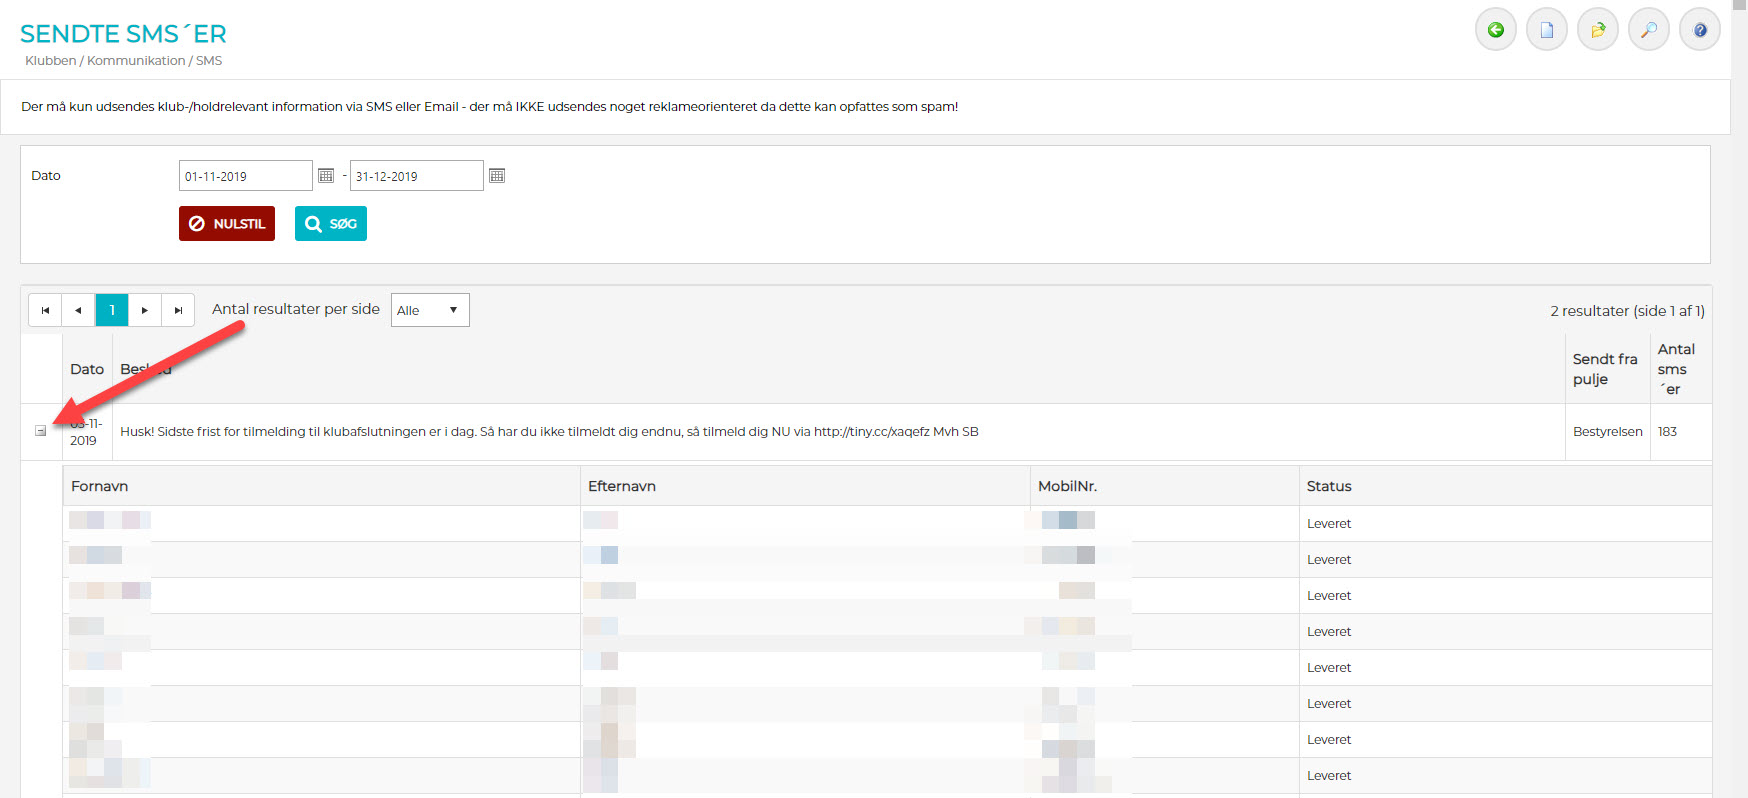Click the end date field 31-12-2019

pyautogui.click(x=416, y=176)
